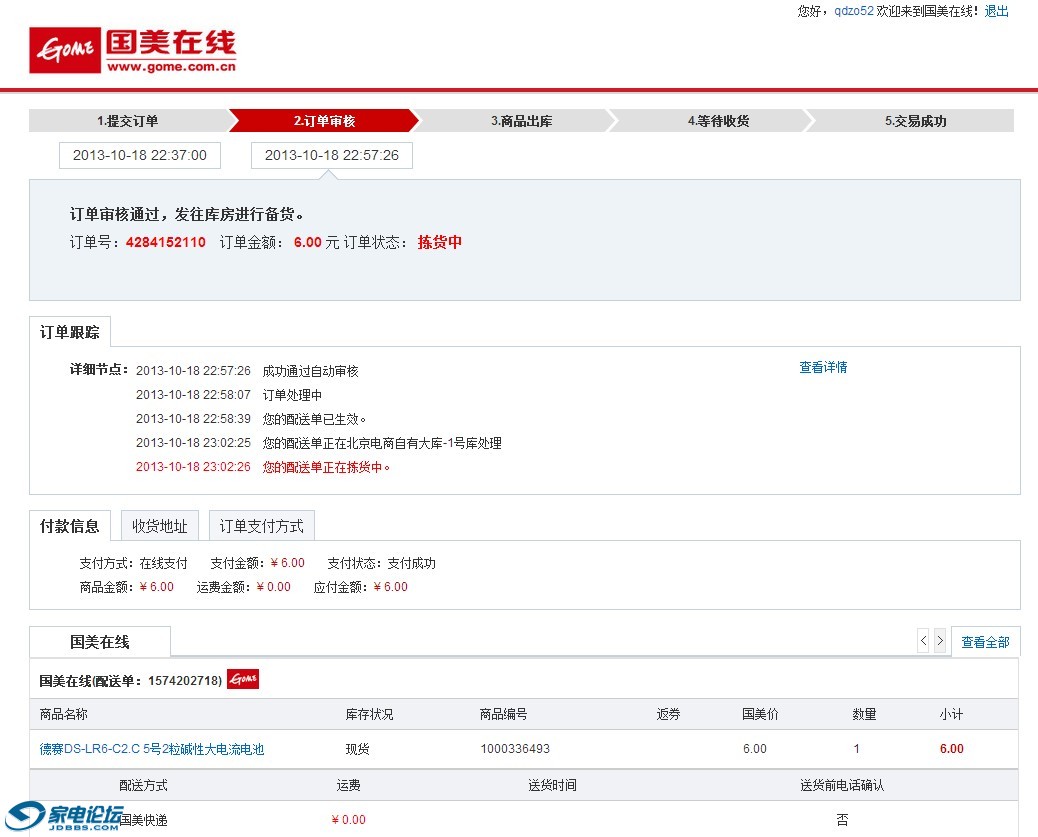Click order status 拣货中
Image resolution: width=1038 pixels, height=837 pixels.
click(x=440, y=242)
